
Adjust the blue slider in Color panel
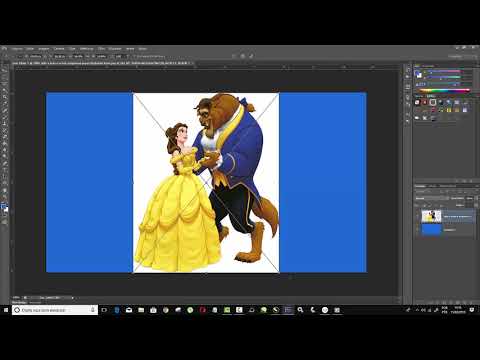click(x=444, y=83)
